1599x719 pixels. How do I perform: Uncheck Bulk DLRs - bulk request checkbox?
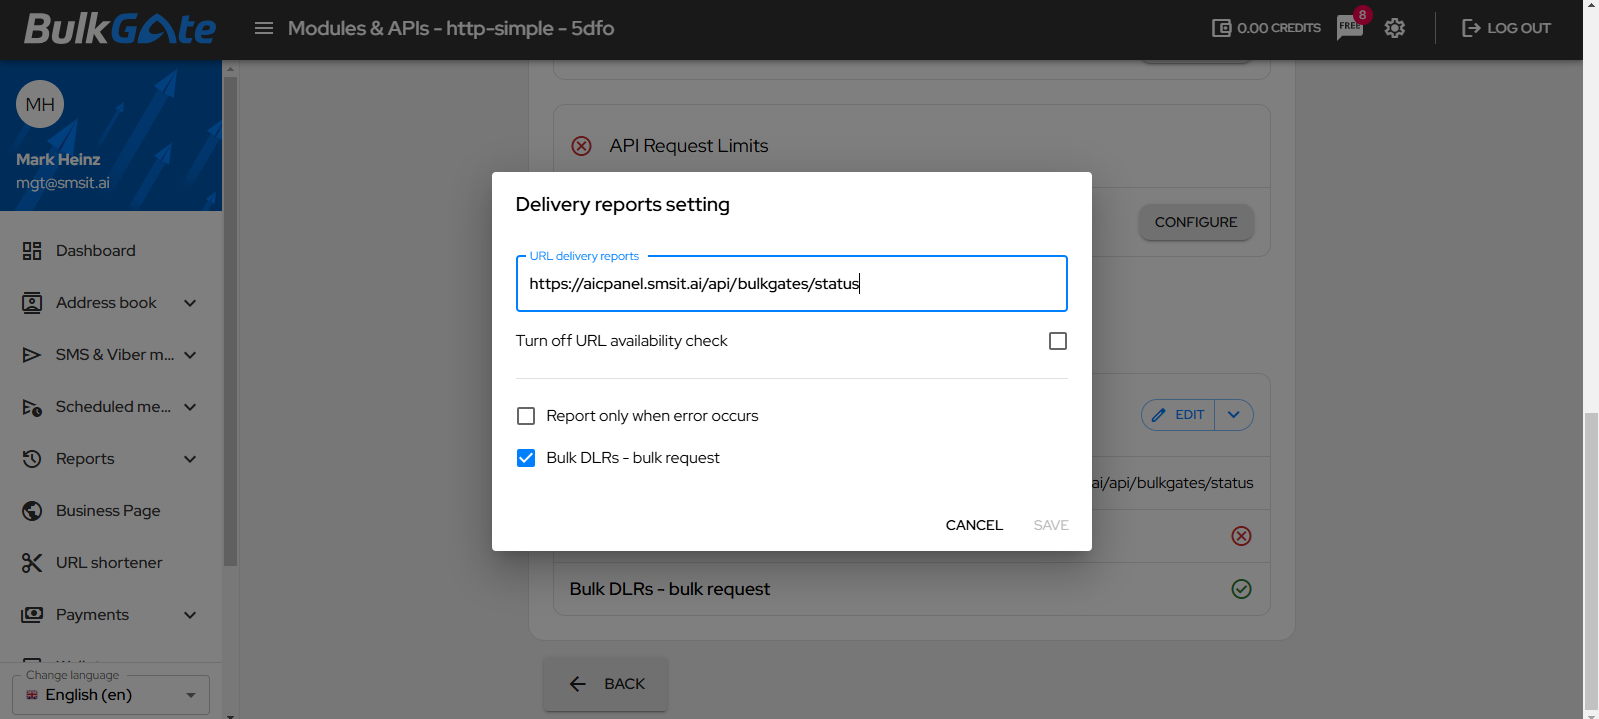tap(526, 458)
